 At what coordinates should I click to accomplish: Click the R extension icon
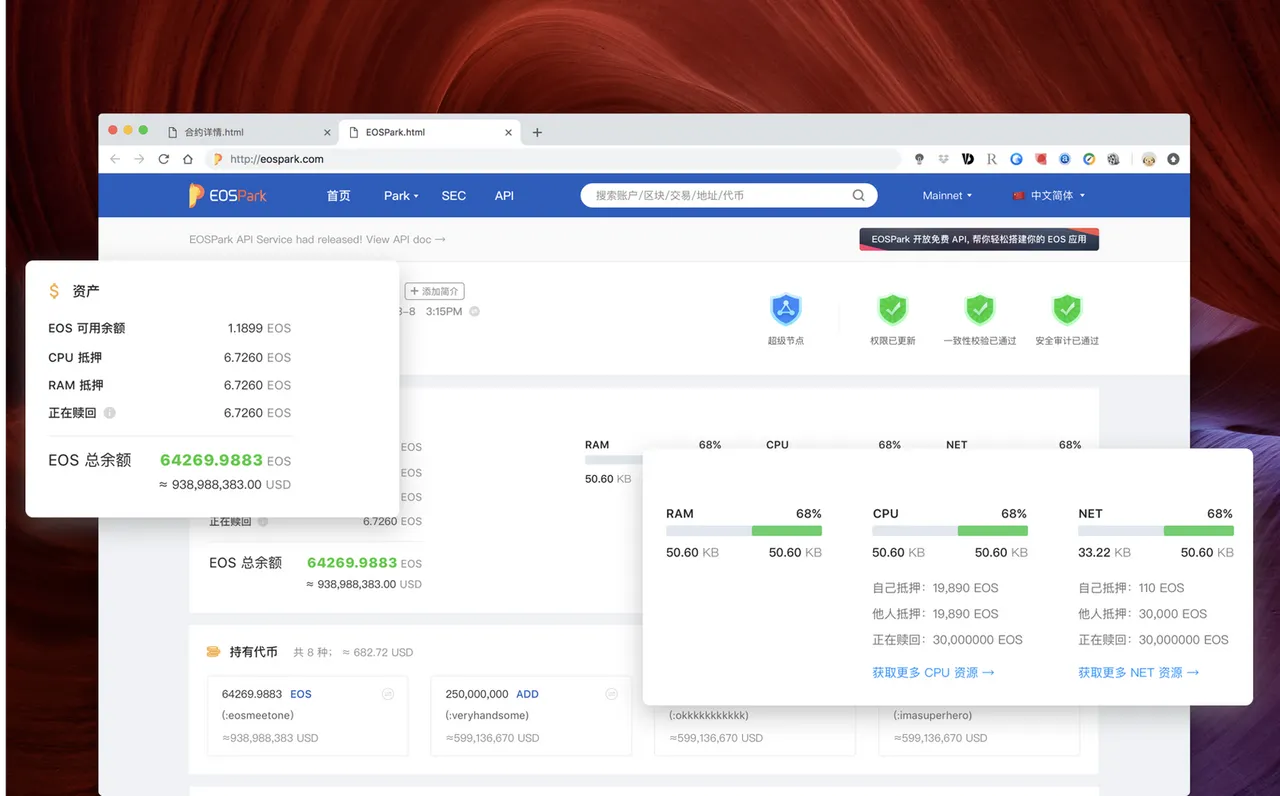click(992, 159)
